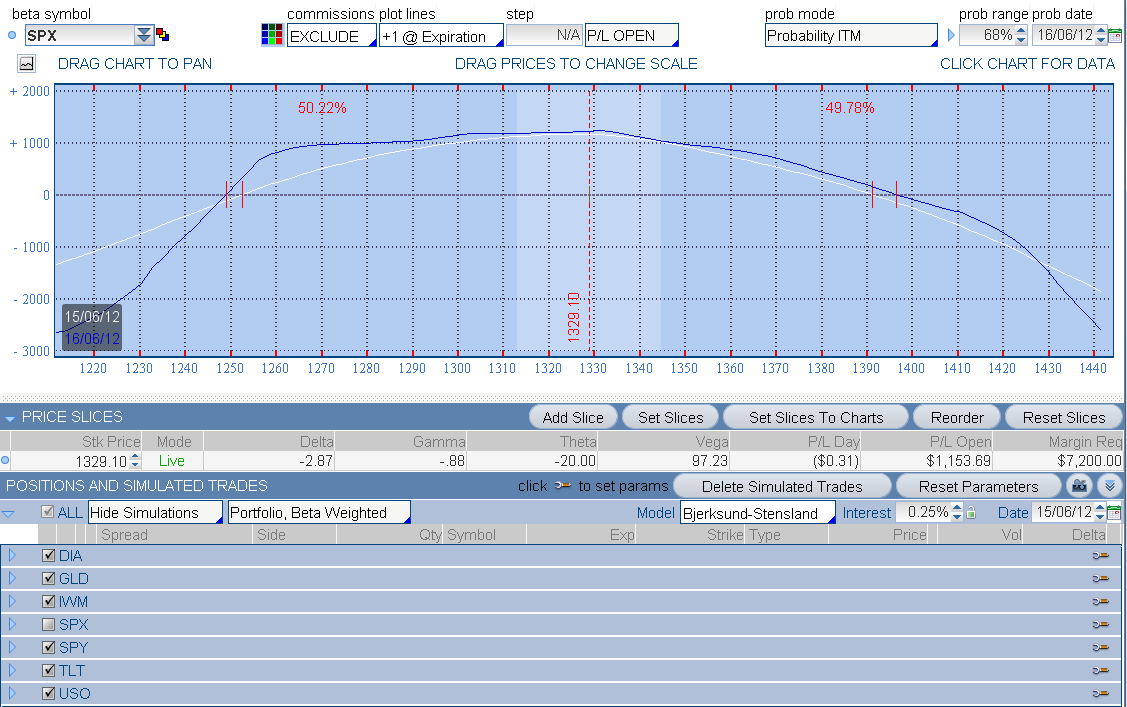Open parameters wrench for the IWM row

point(1100,601)
